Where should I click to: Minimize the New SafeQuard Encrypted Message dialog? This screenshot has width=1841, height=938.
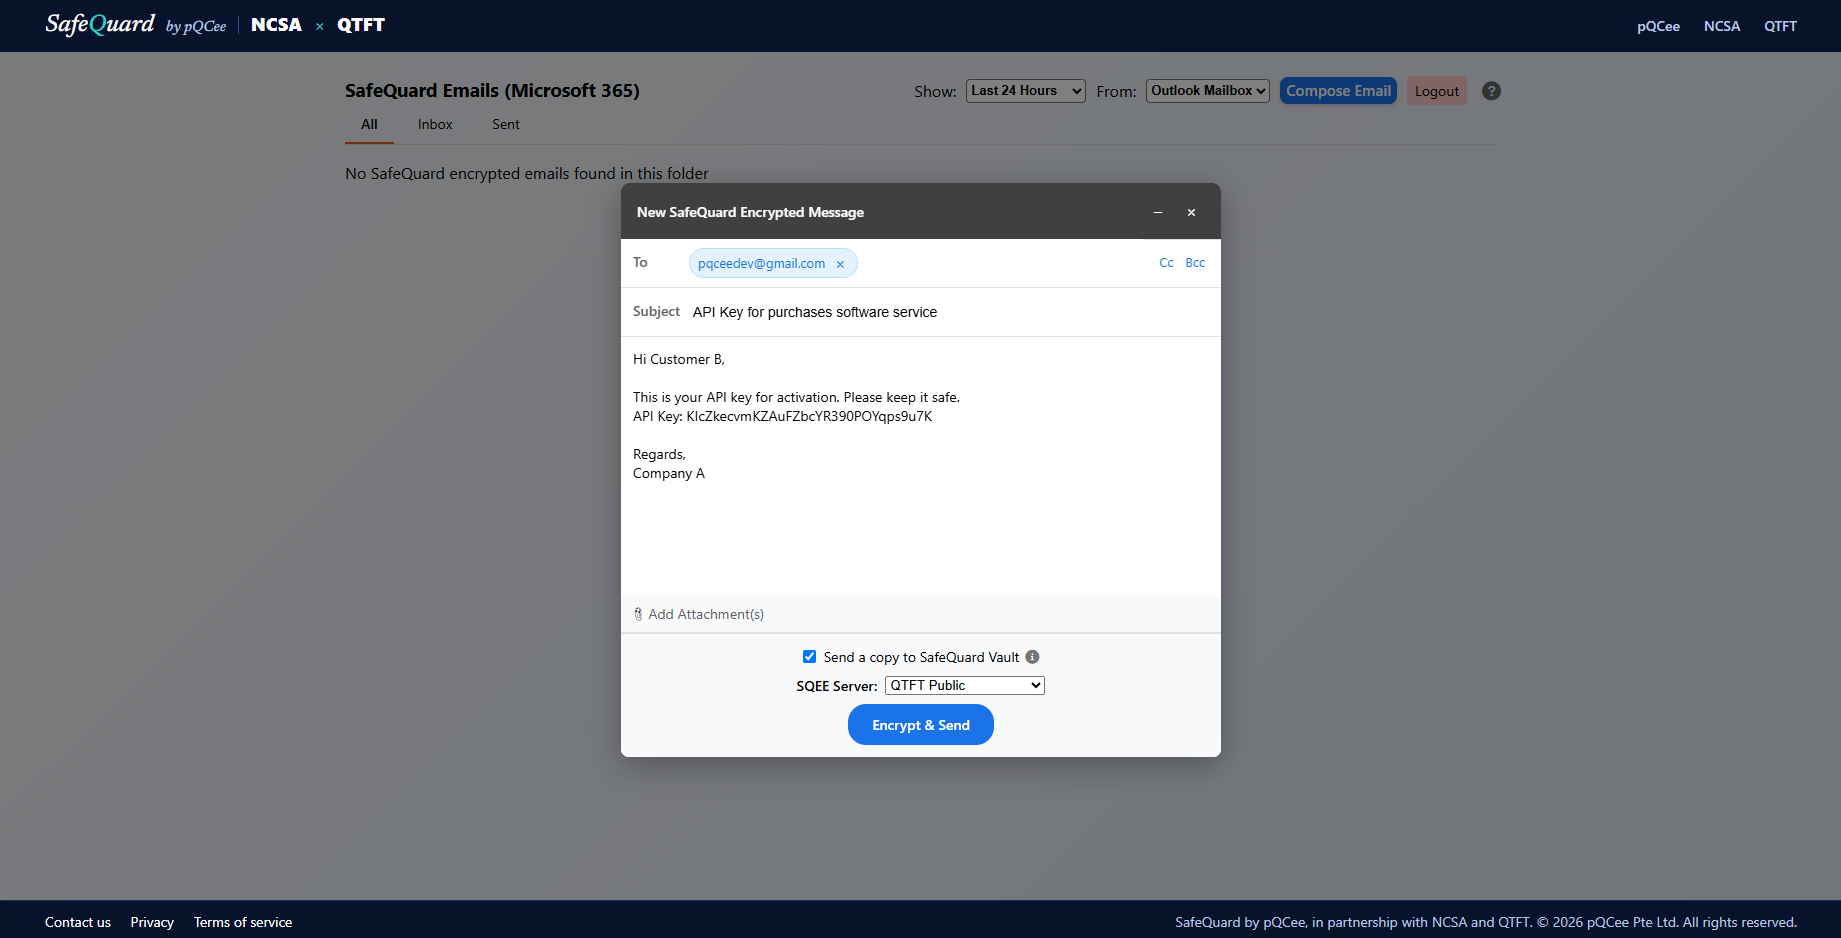tap(1158, 212)
